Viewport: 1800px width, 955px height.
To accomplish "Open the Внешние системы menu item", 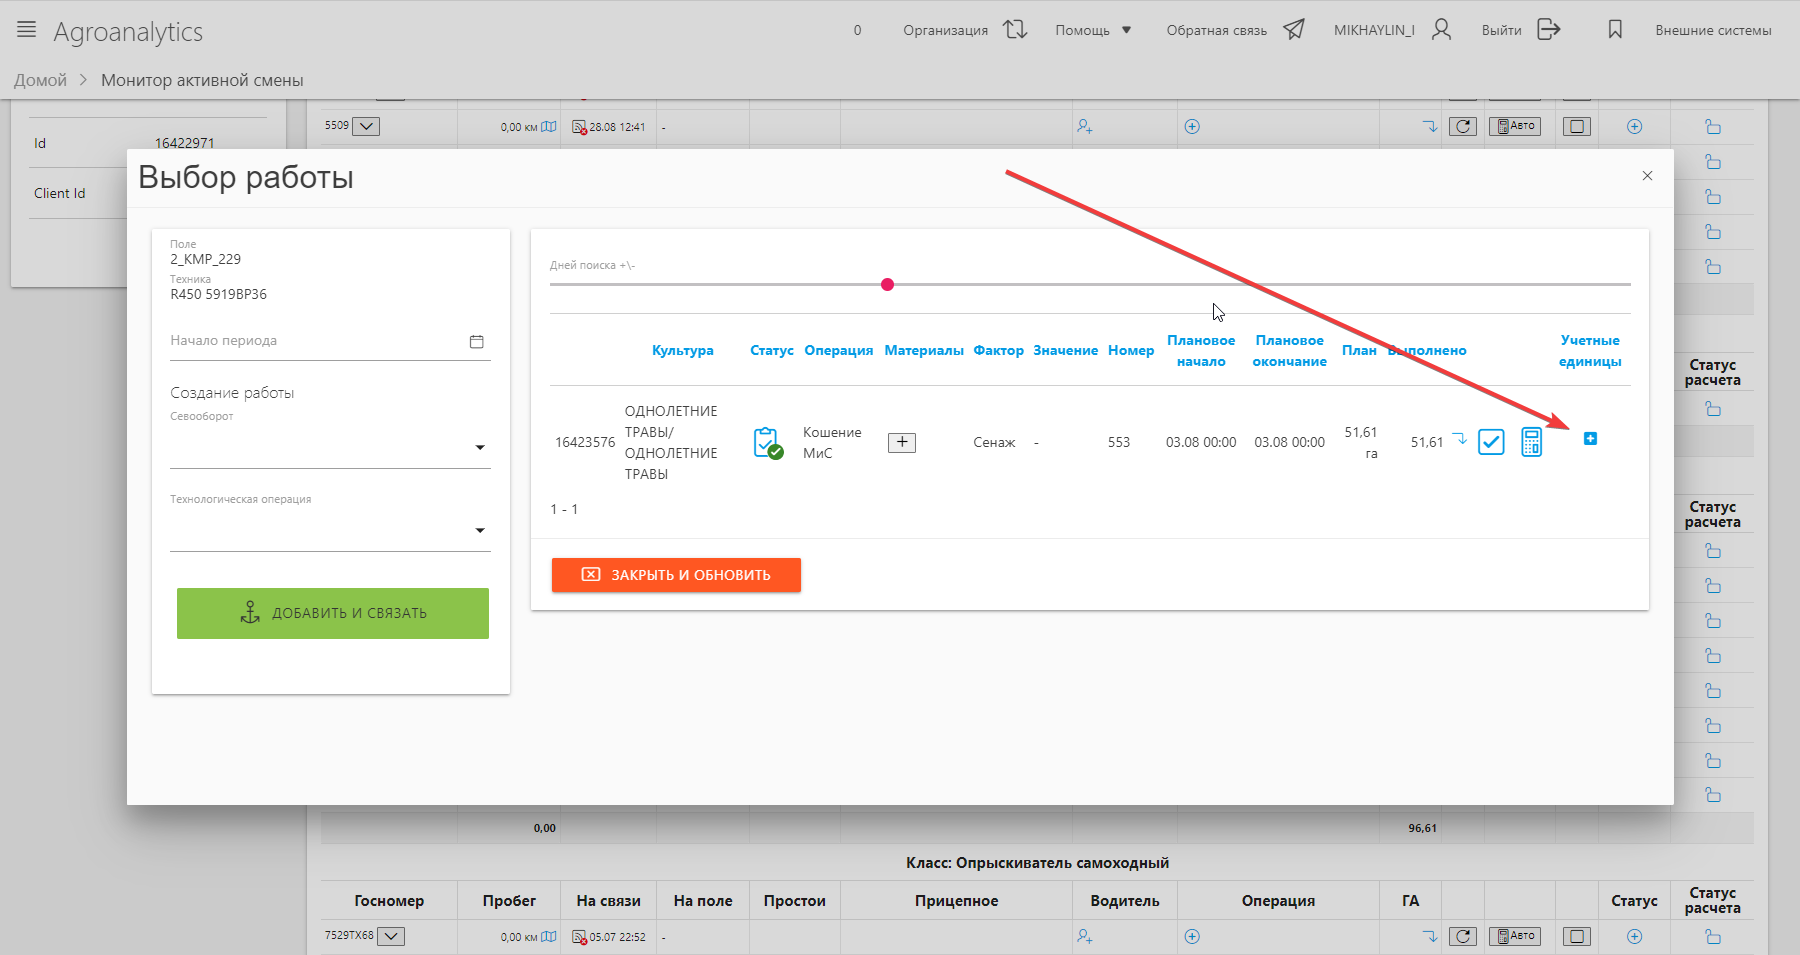I will [x=1713, y=30].
